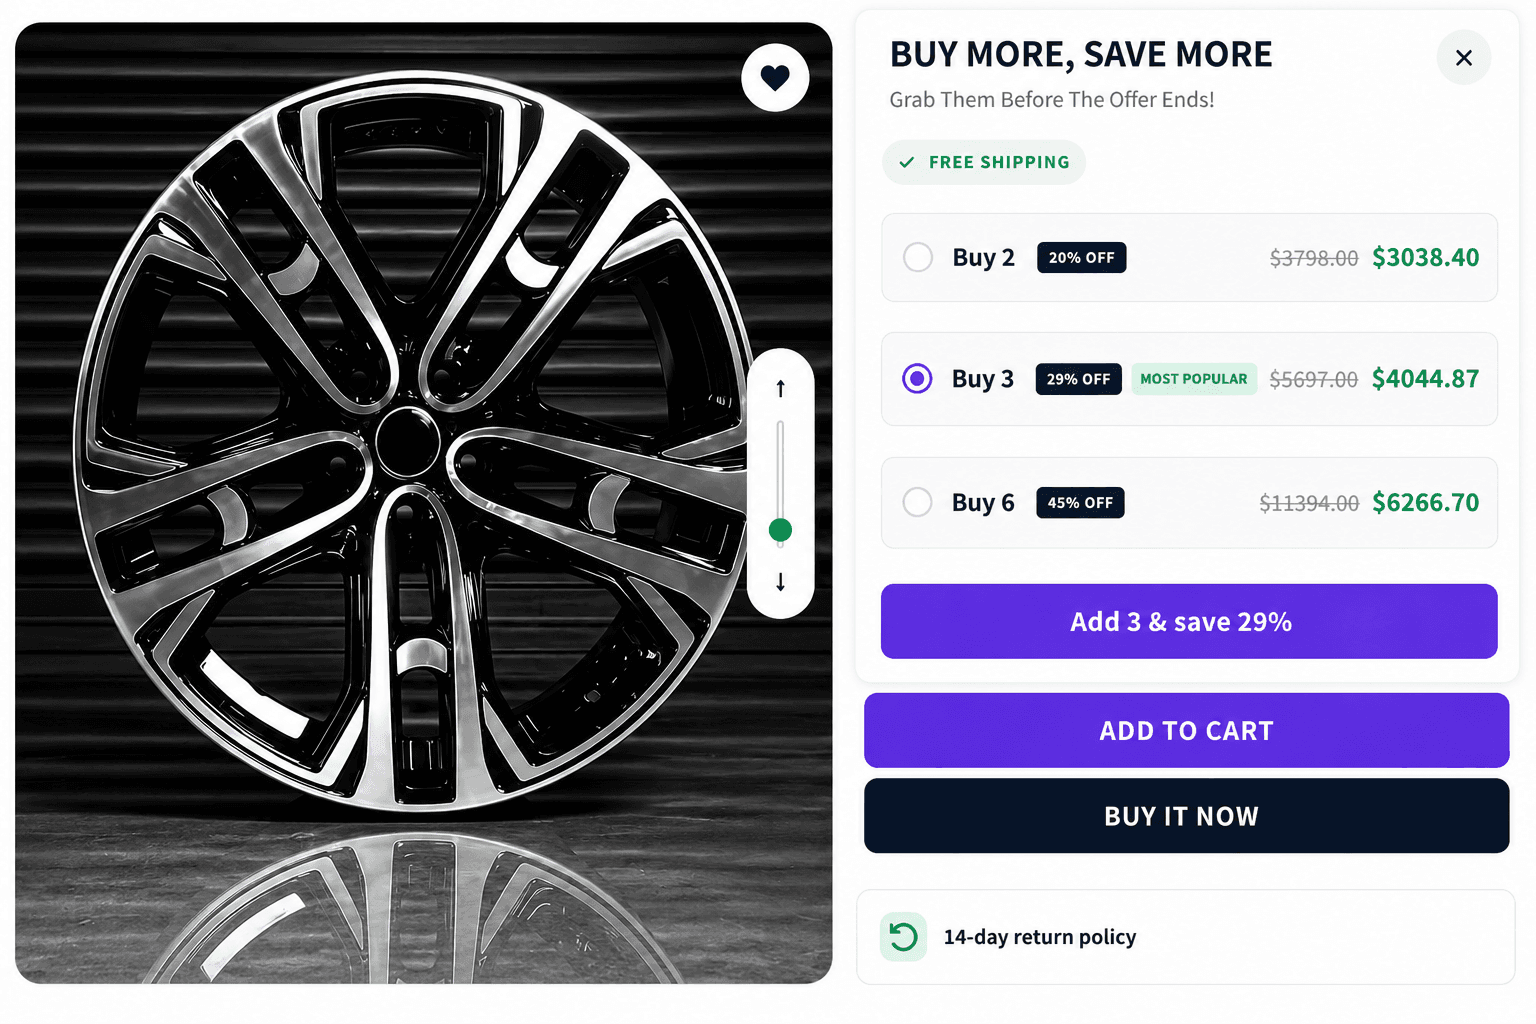Click the 14-day return policy text

pyautogui.click(x=1040, y=937)
